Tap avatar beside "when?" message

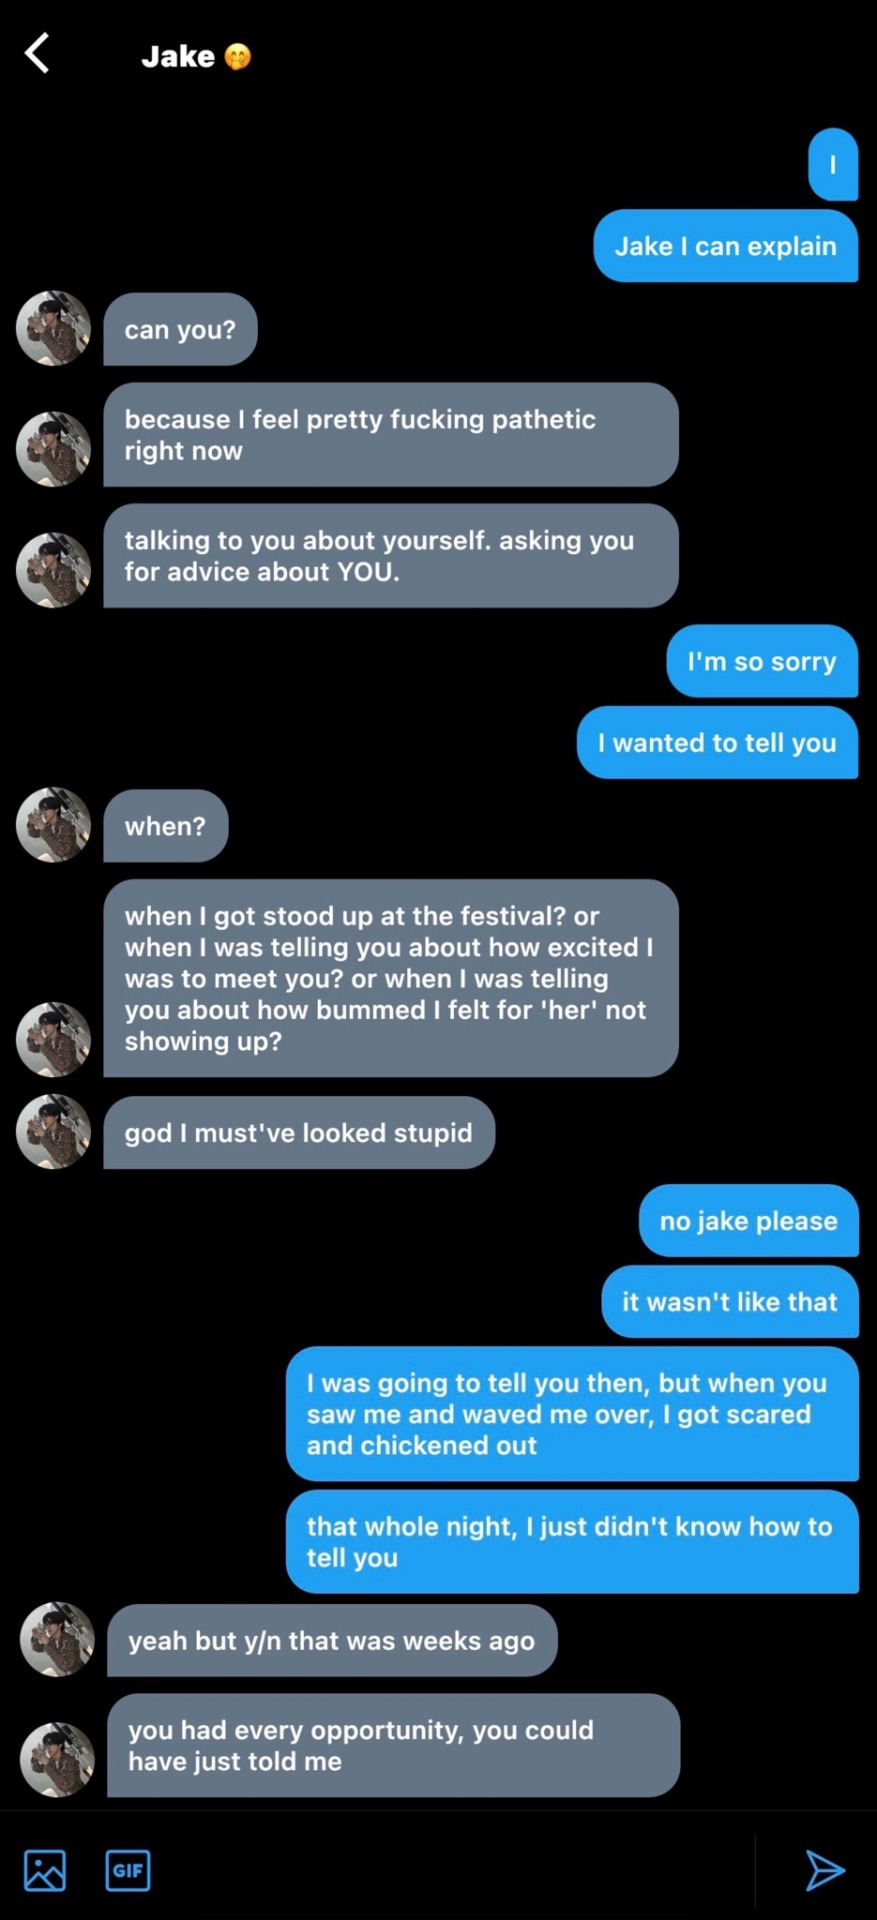tap(53, 825)
